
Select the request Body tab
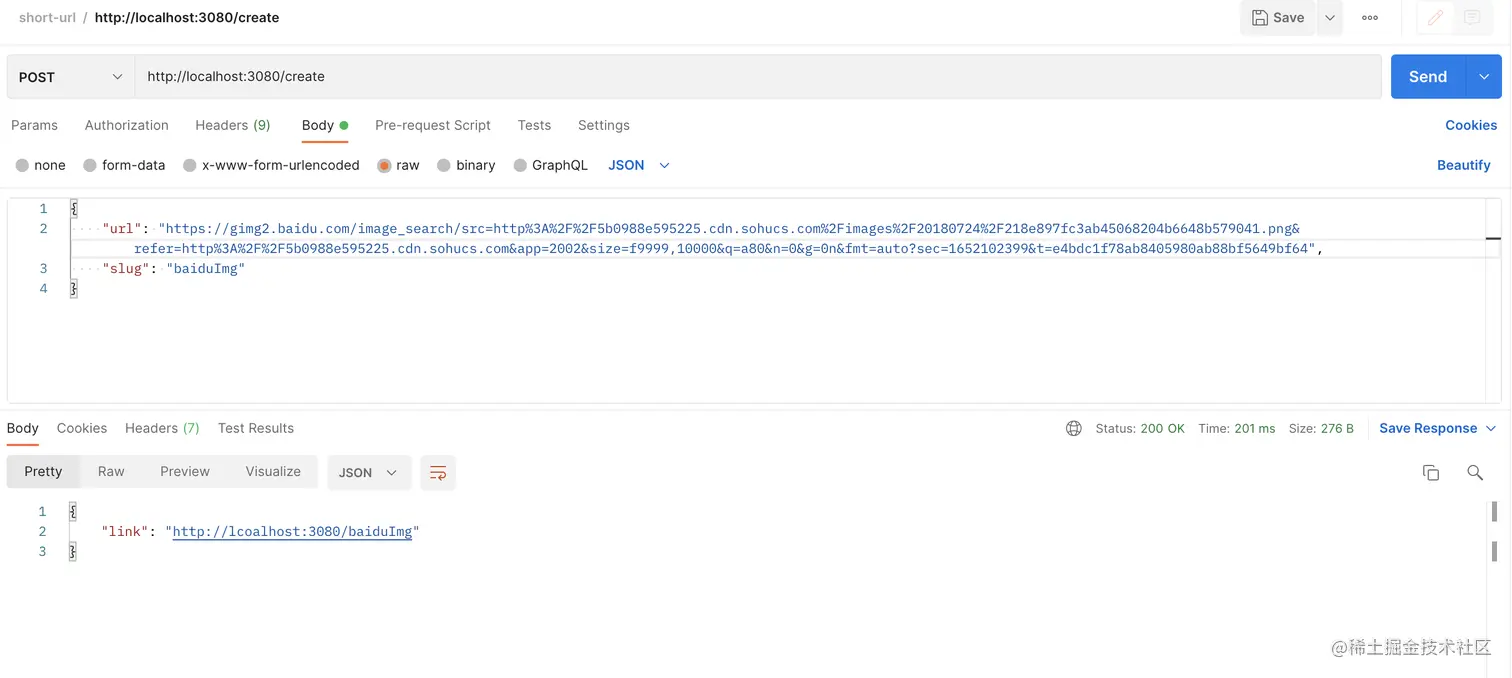(x=325, y=125)
